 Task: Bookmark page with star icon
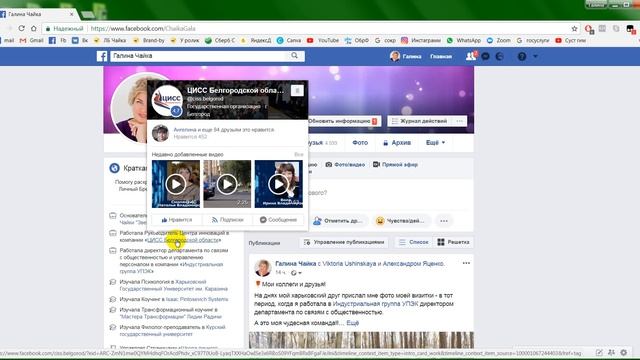coord(574,29)
